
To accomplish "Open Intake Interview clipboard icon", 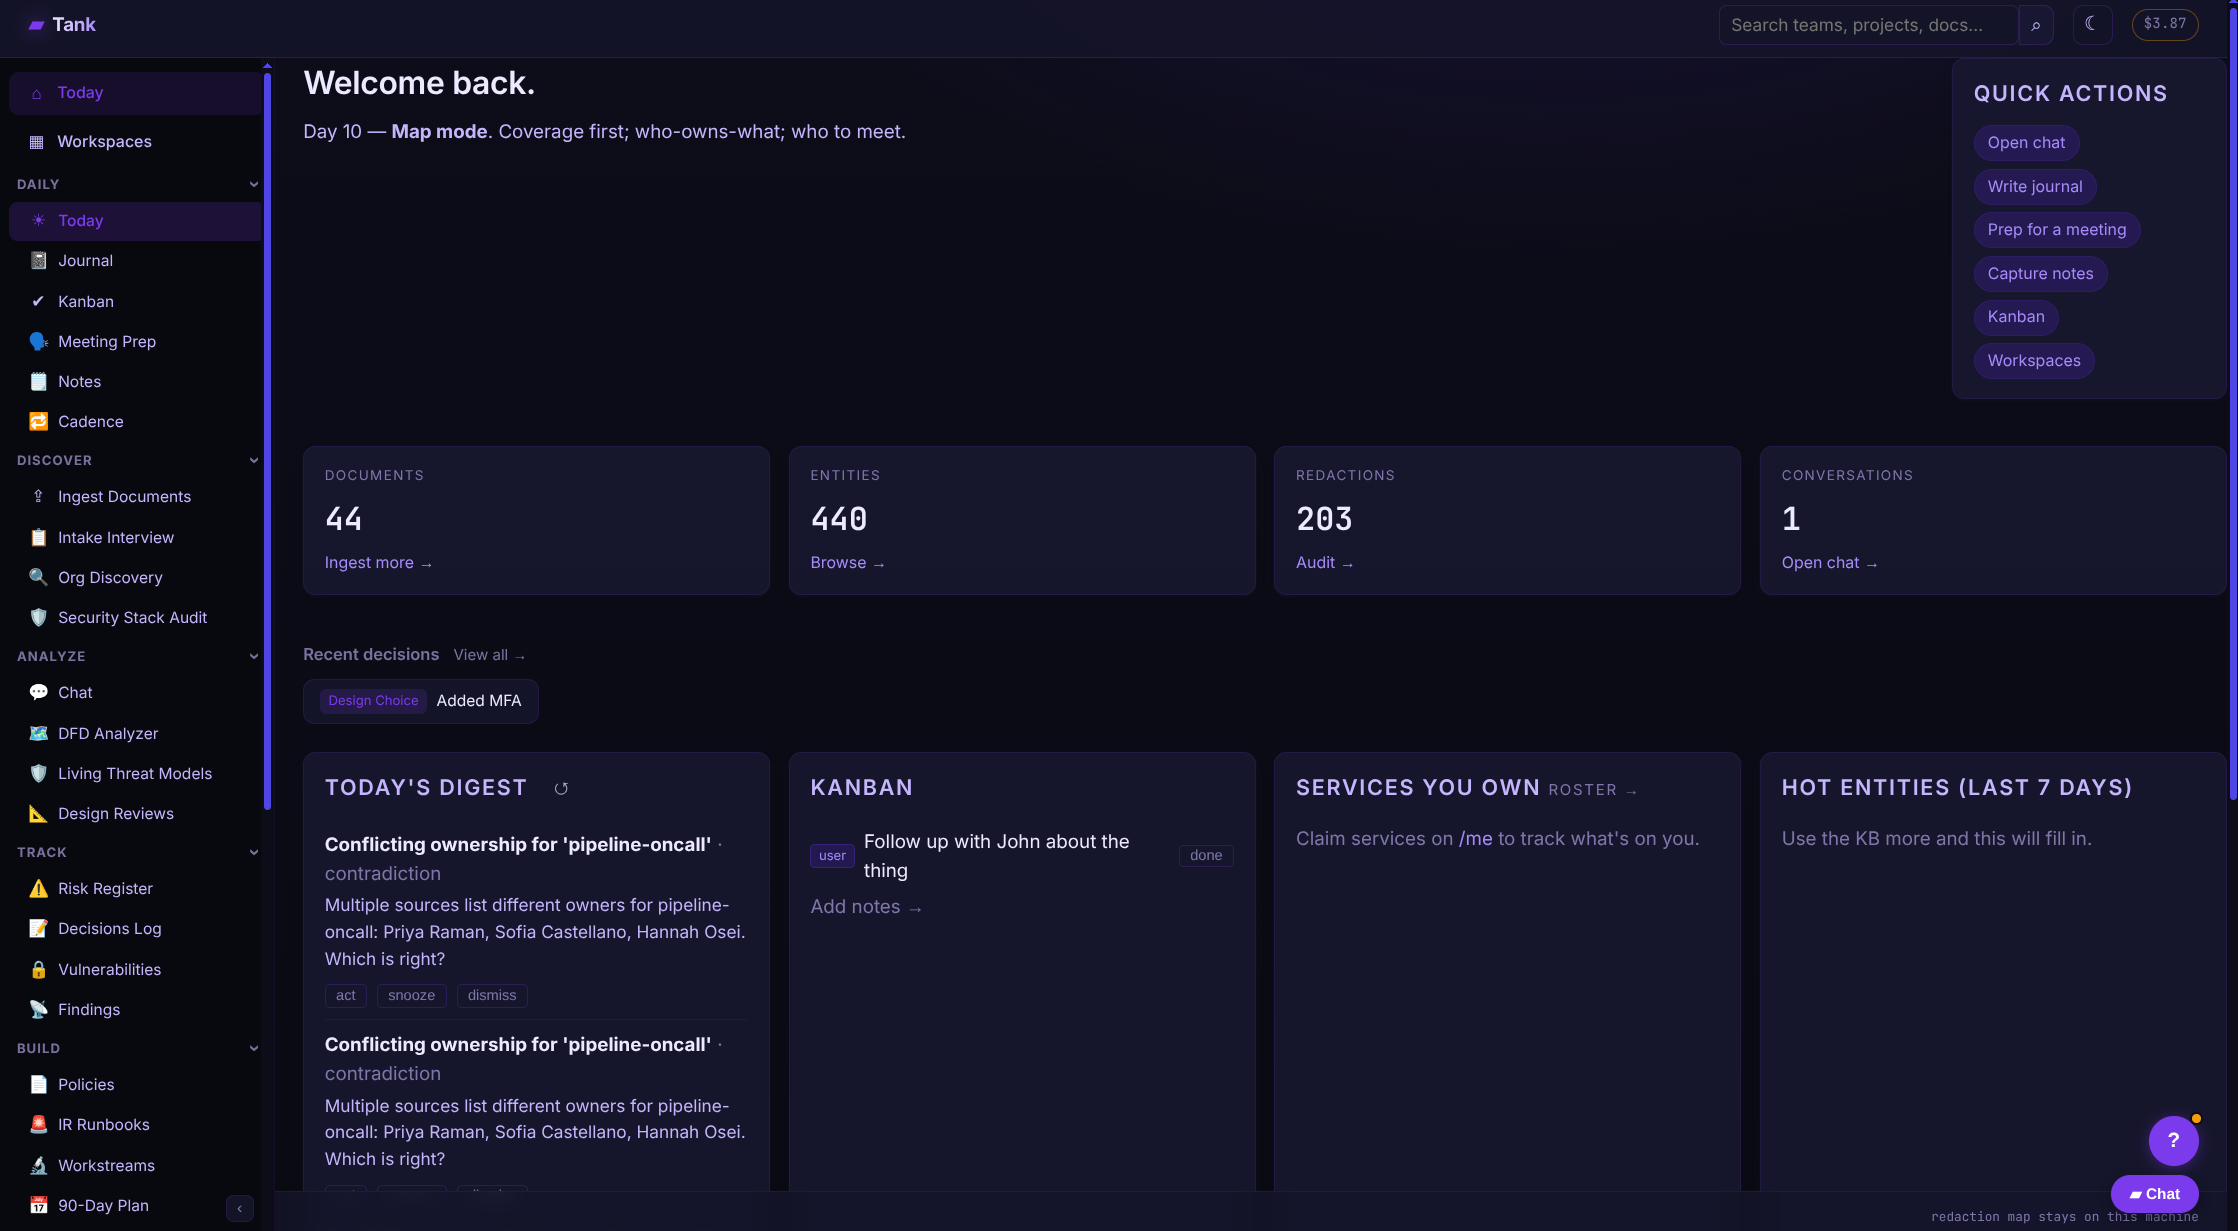I will click(x=38, y=538).
